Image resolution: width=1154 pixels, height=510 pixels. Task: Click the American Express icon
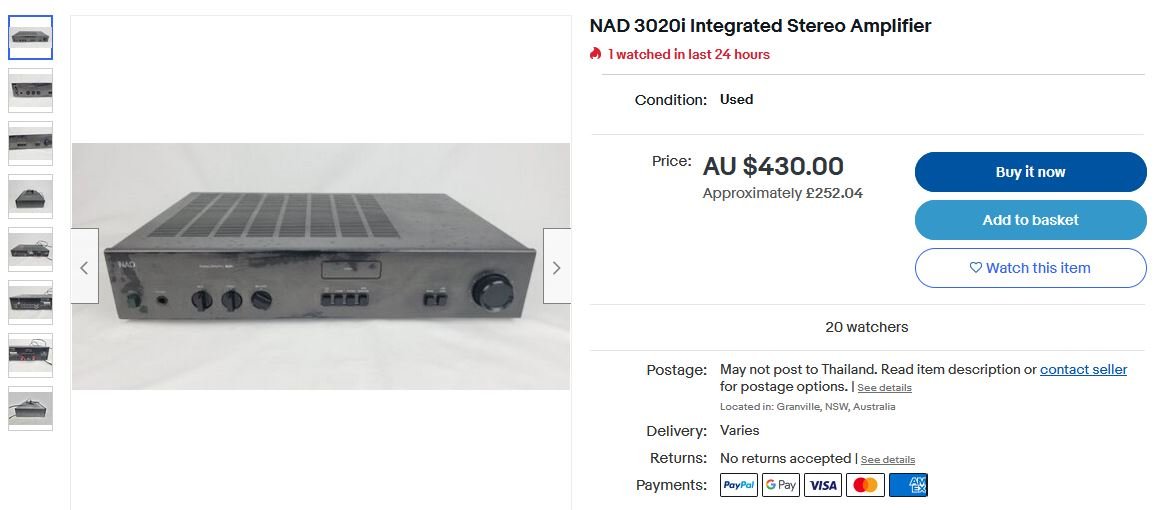click(907, 485)
